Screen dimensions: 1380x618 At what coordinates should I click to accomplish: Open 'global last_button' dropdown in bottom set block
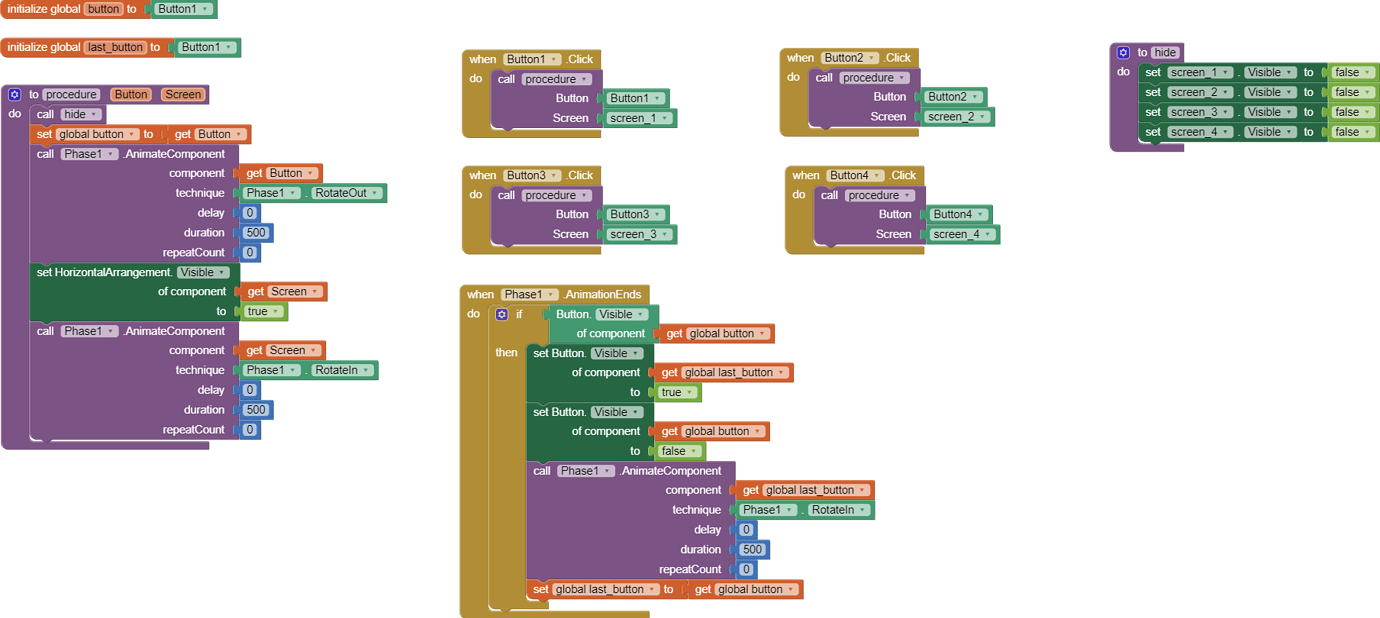click(606, 589)
